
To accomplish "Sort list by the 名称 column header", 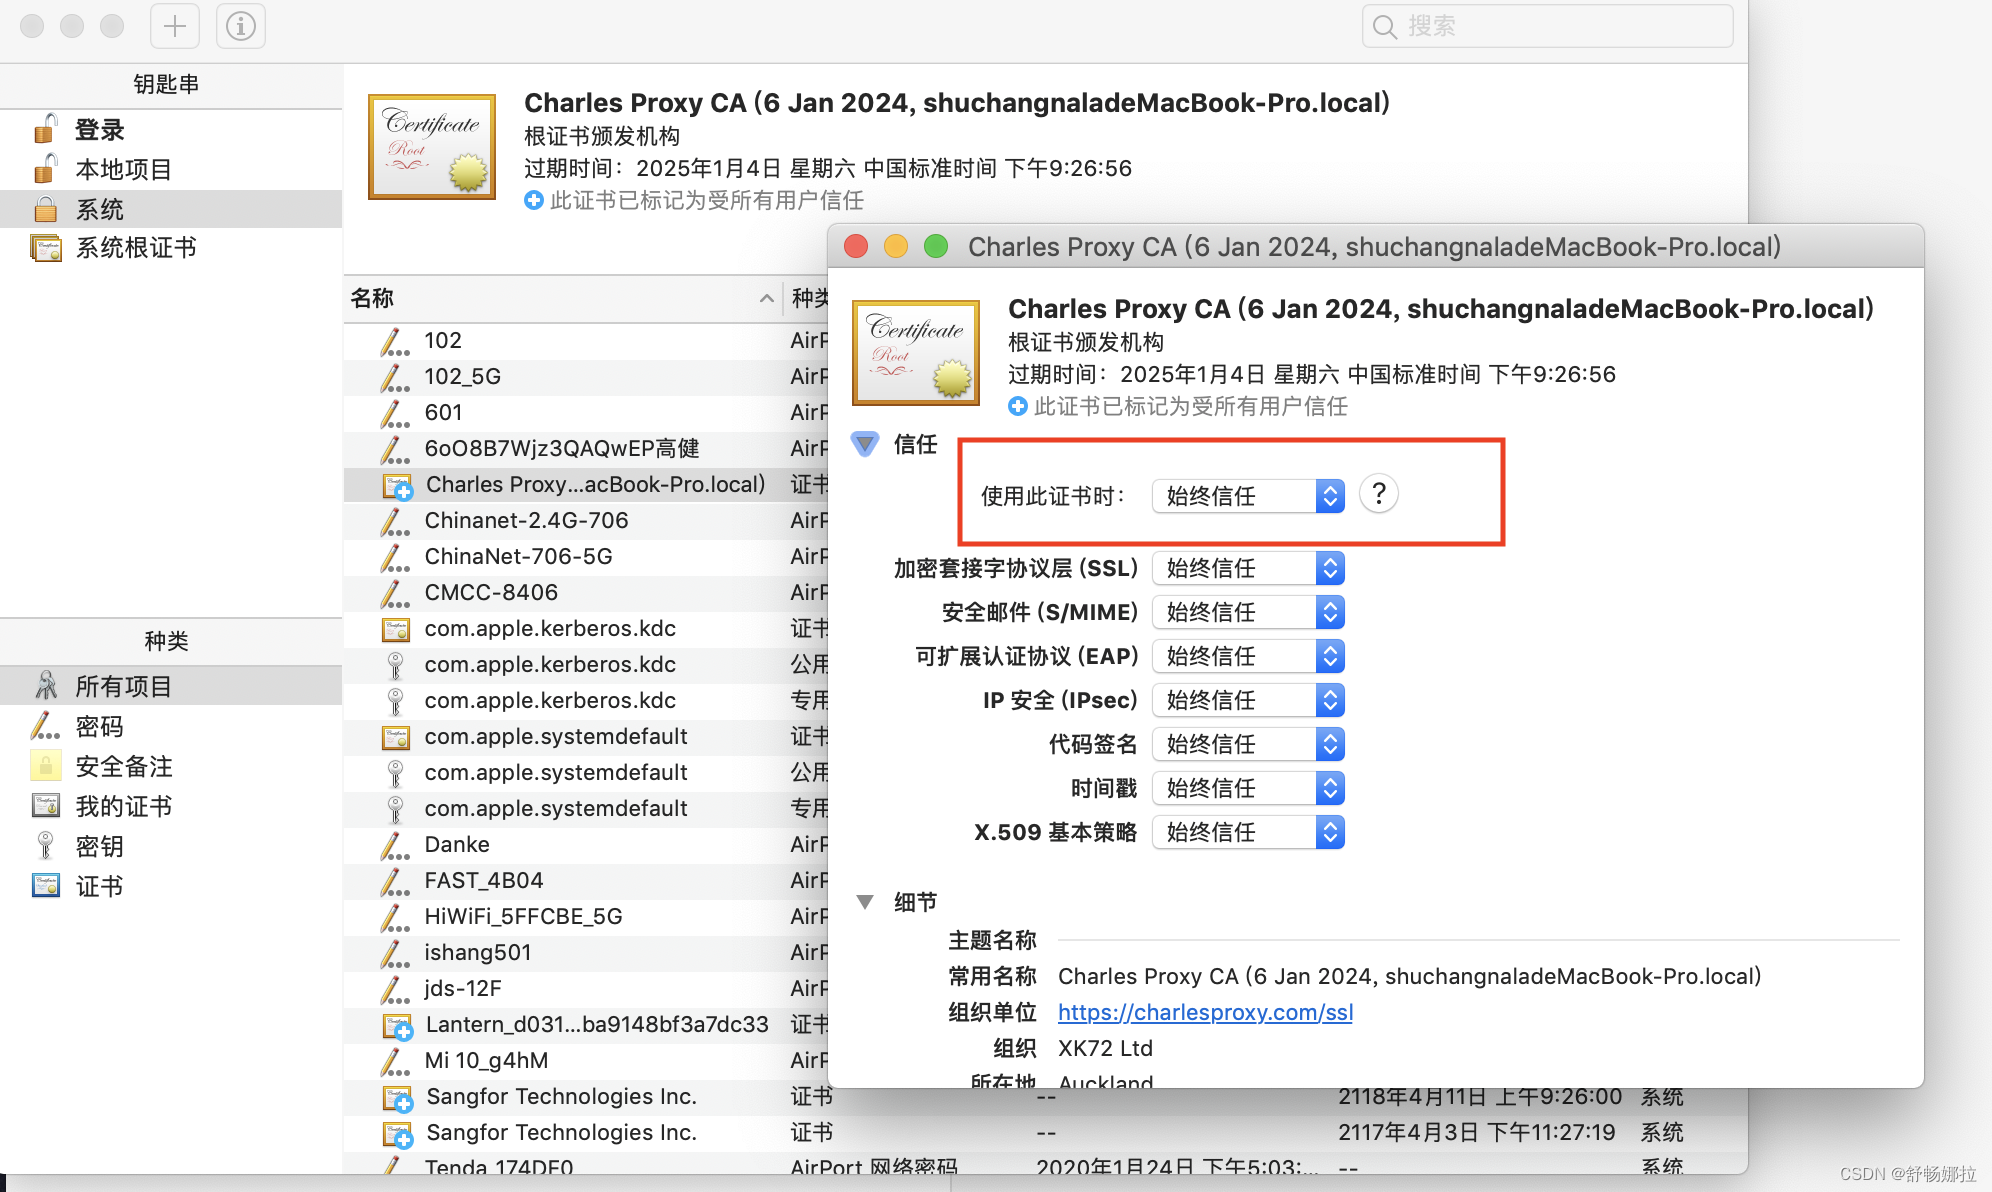I will point(562,298).
